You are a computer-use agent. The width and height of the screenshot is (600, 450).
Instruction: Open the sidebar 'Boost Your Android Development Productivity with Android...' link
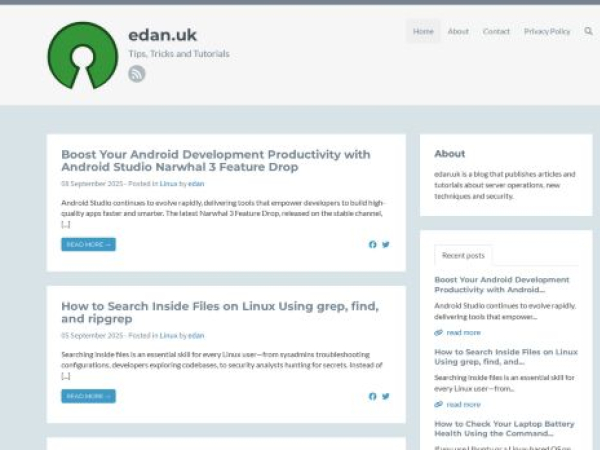coord(502,285)
